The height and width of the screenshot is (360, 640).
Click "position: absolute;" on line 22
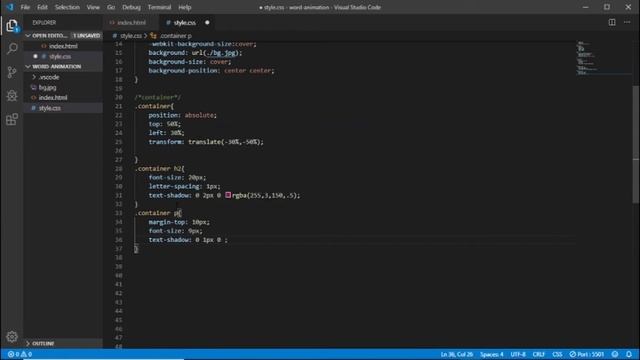[182, 115]
